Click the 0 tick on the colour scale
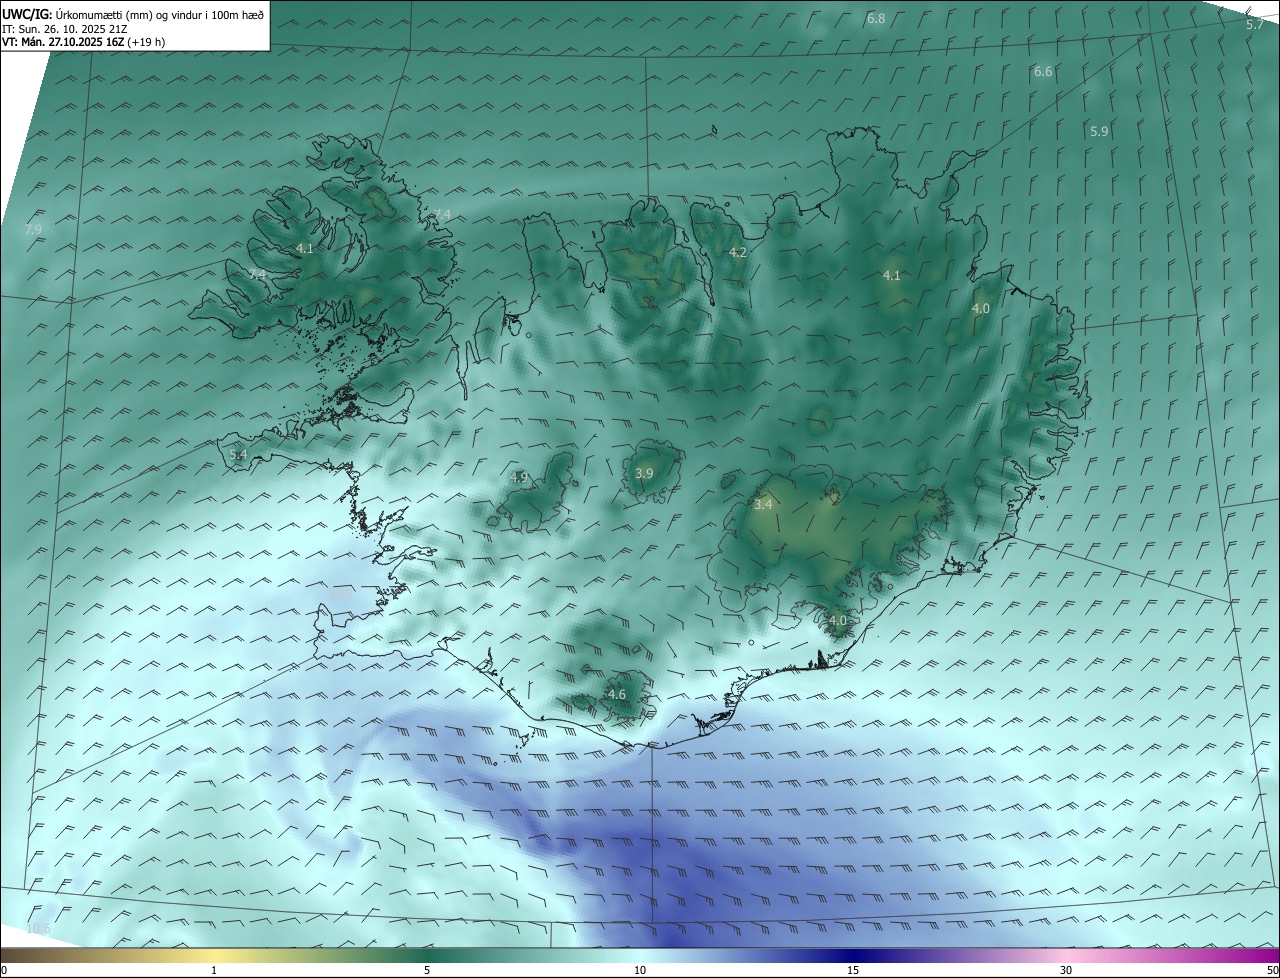The height and width of the screenshot is (978, 1280). click(x=4, y=970)
